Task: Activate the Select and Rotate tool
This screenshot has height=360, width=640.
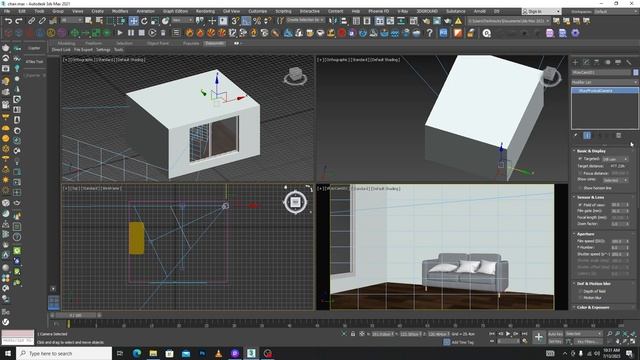Action: pos(144,20)
